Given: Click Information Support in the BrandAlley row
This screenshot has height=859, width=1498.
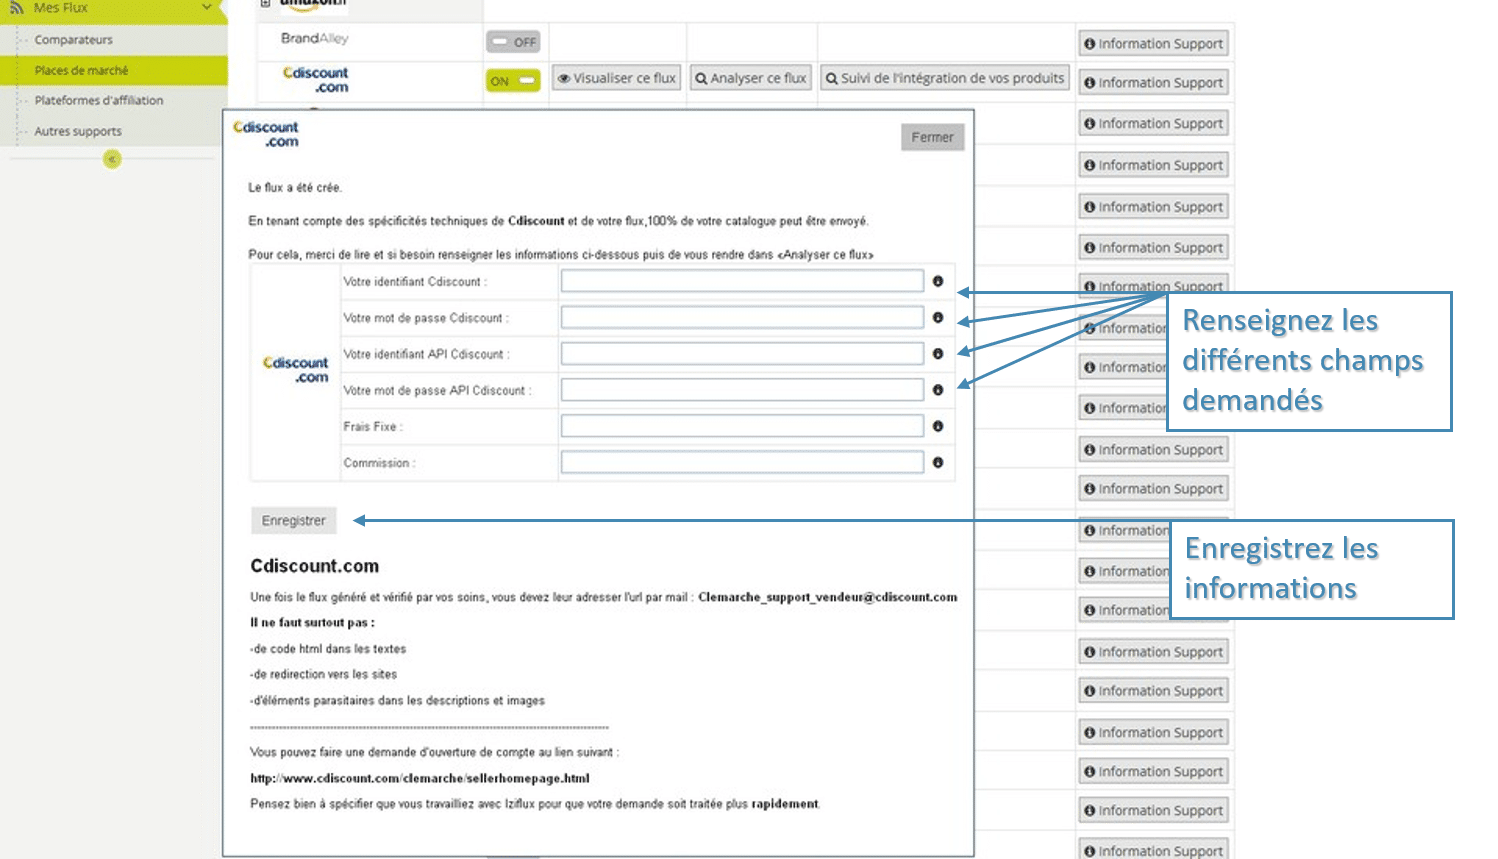Looking at the screenshot, I should click(1153, 44).
